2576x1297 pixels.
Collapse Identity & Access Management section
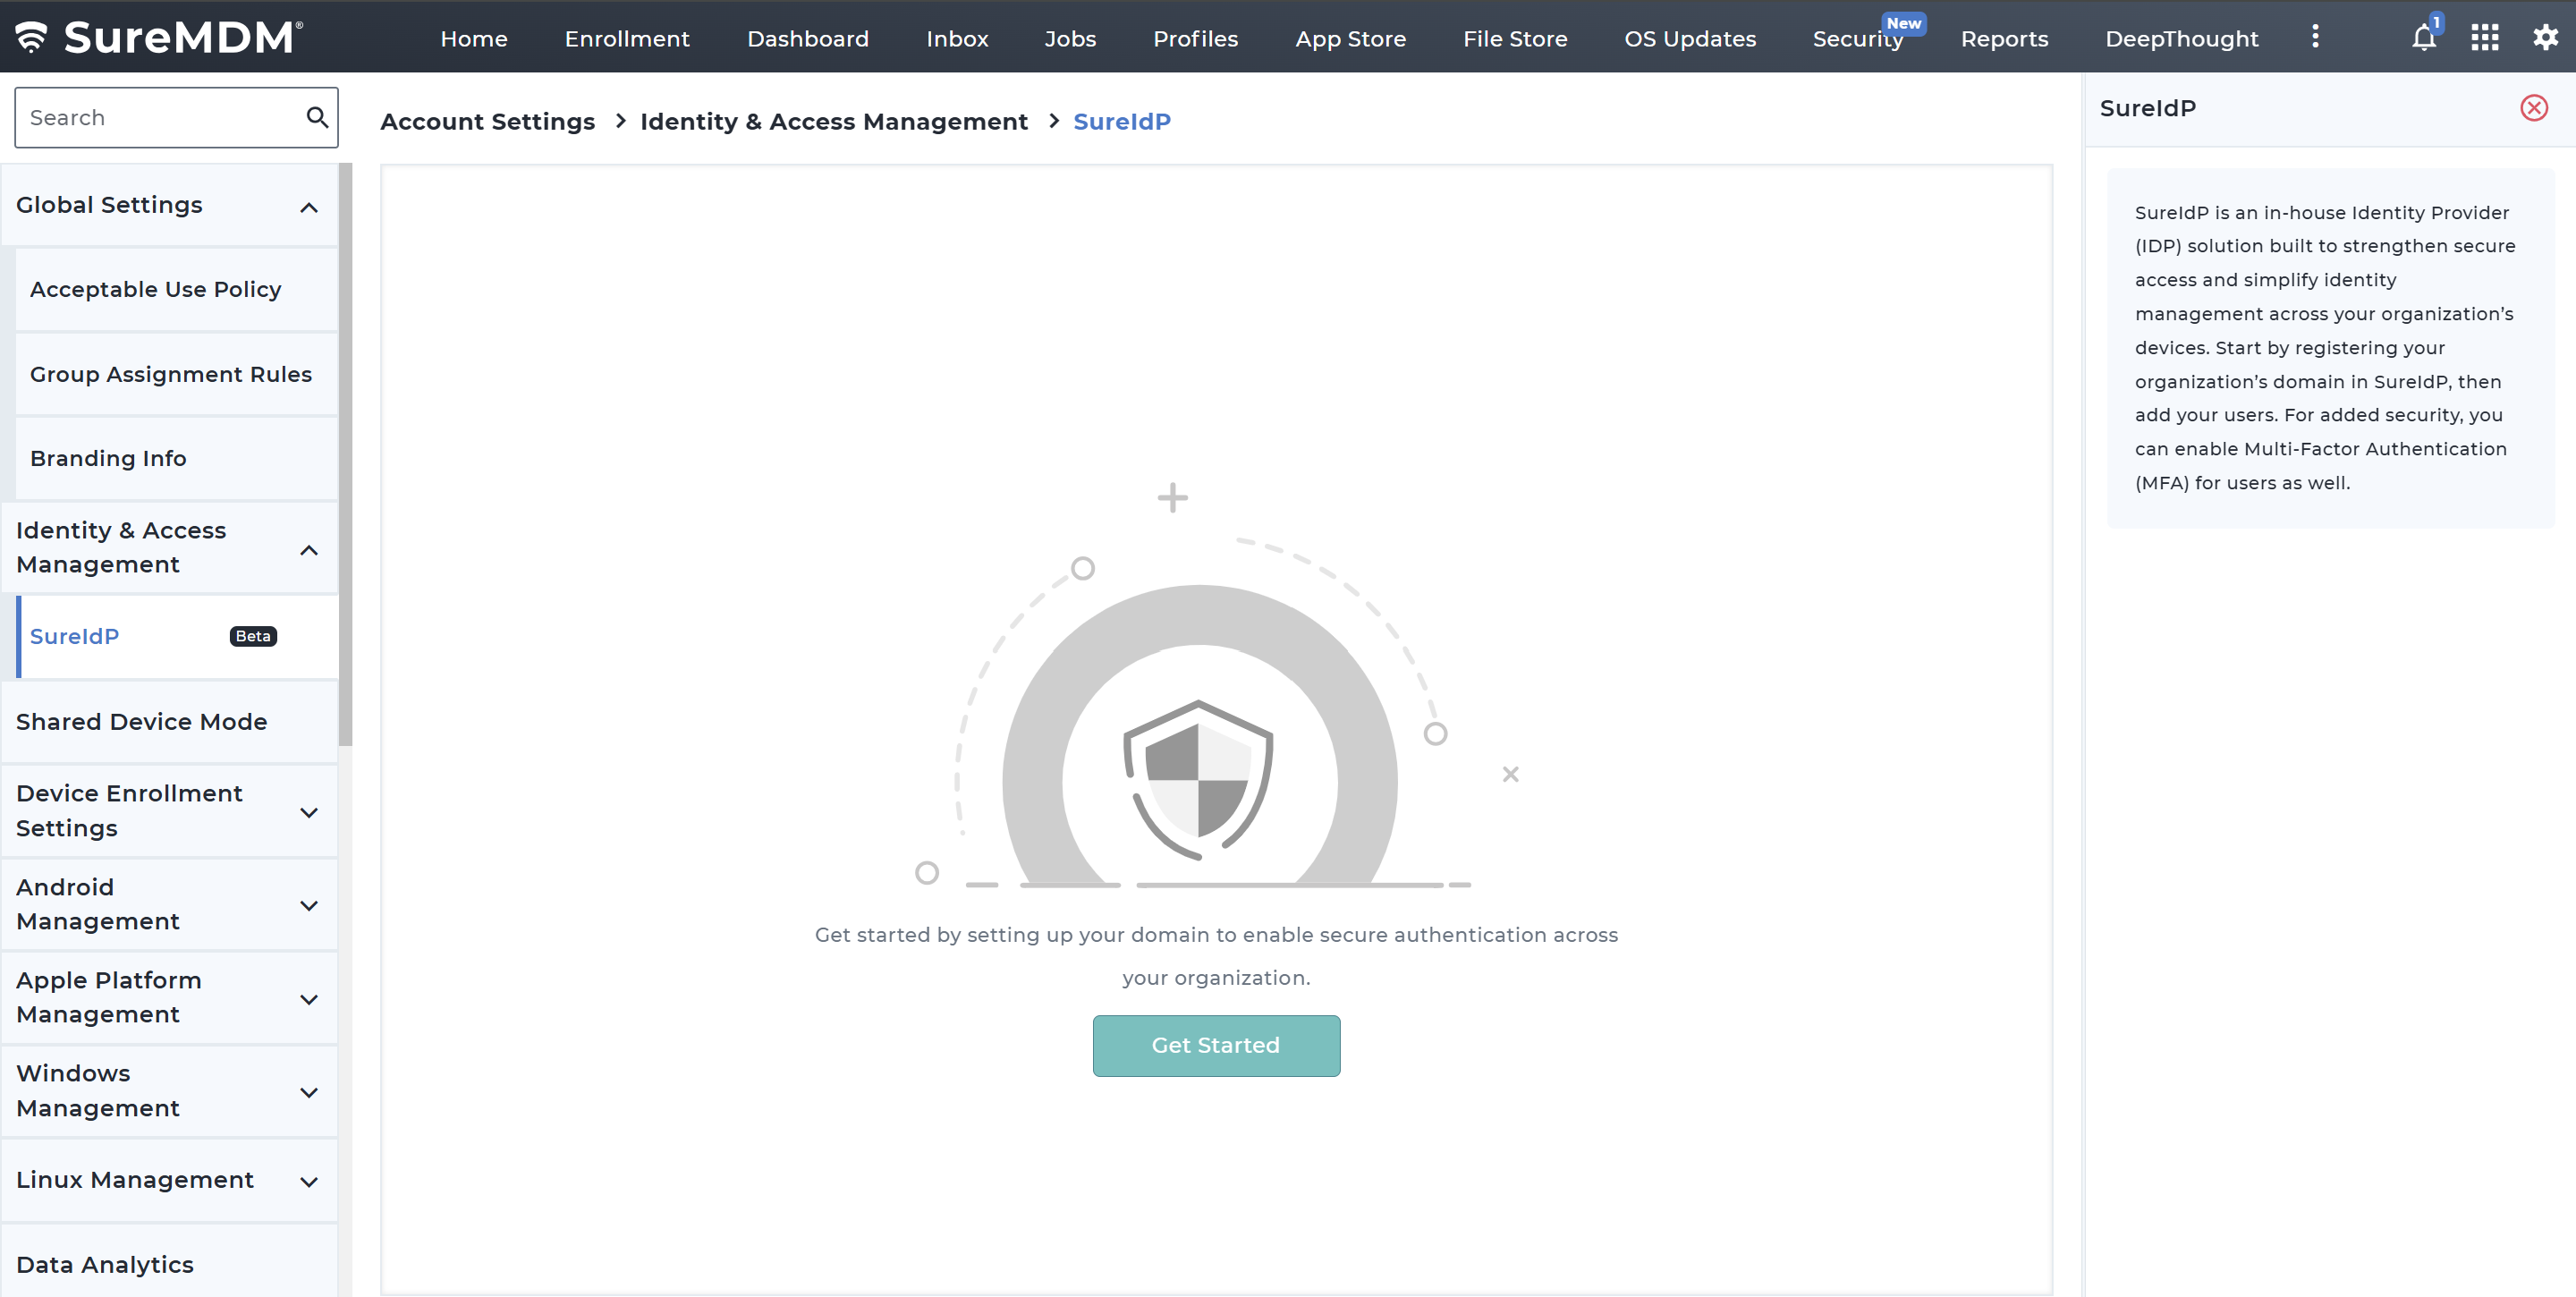pyautogui.click(x=309, y=550)
